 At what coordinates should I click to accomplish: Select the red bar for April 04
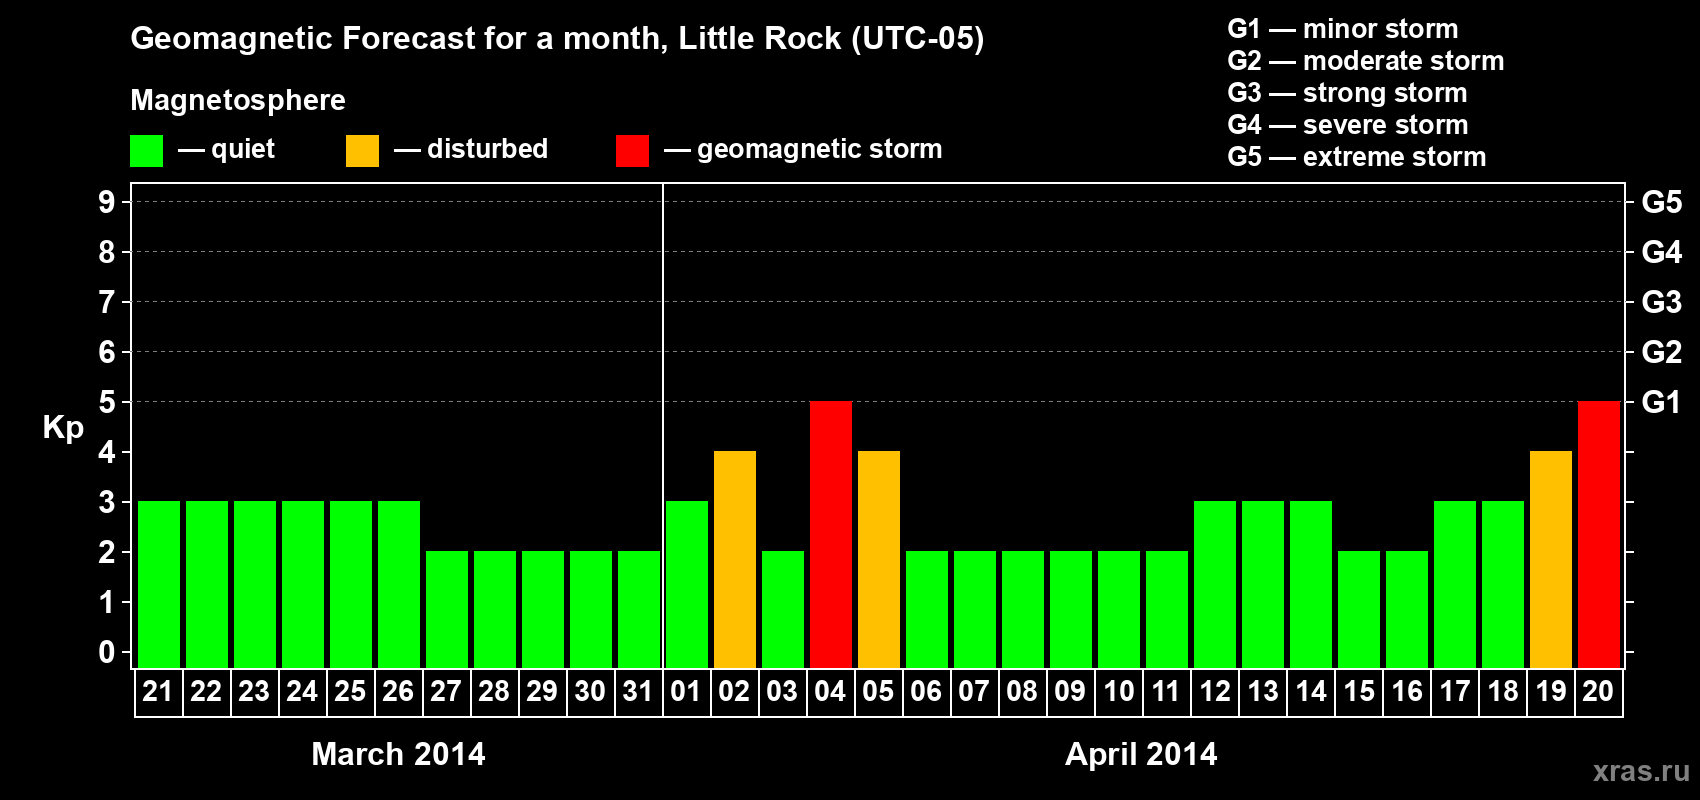pos(831,534)
